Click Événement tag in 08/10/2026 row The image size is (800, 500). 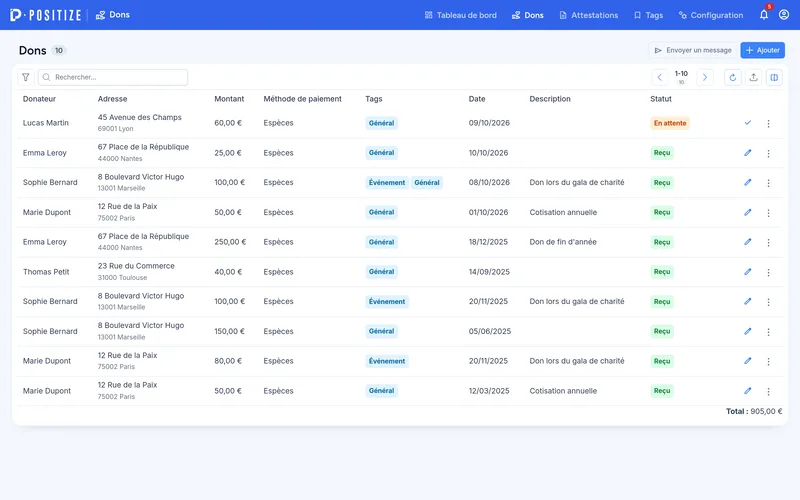(x=387, y=183)
